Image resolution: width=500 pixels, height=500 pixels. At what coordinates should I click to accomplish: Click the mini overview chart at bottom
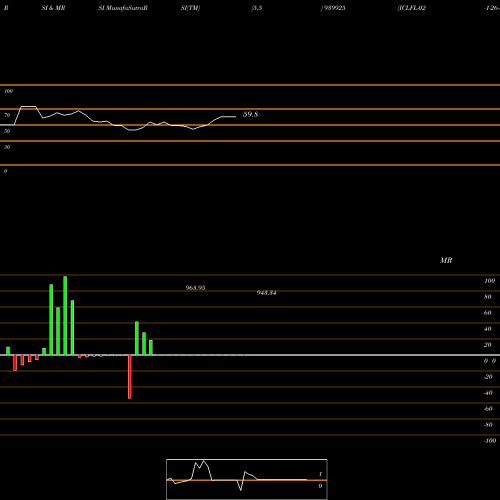click(247, 479)
